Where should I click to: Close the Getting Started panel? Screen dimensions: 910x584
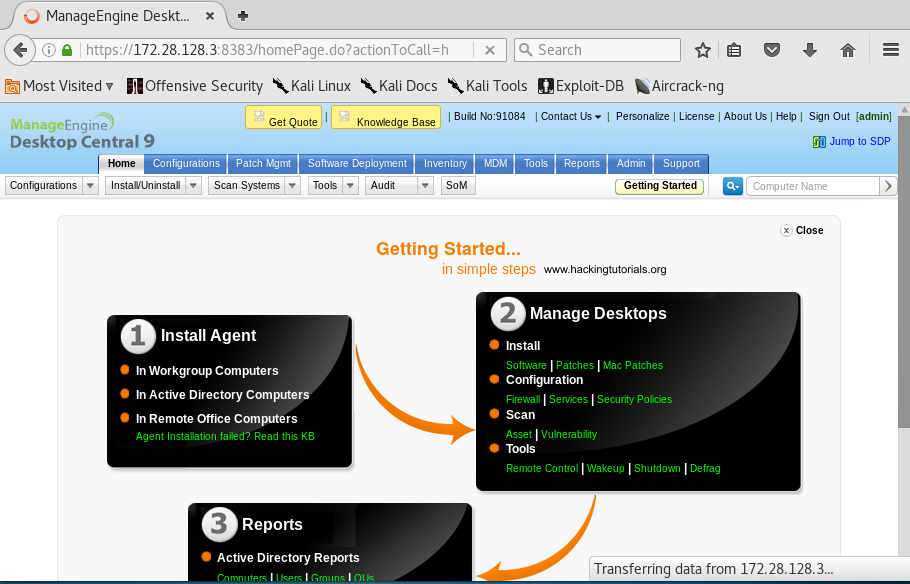(801, 230)
